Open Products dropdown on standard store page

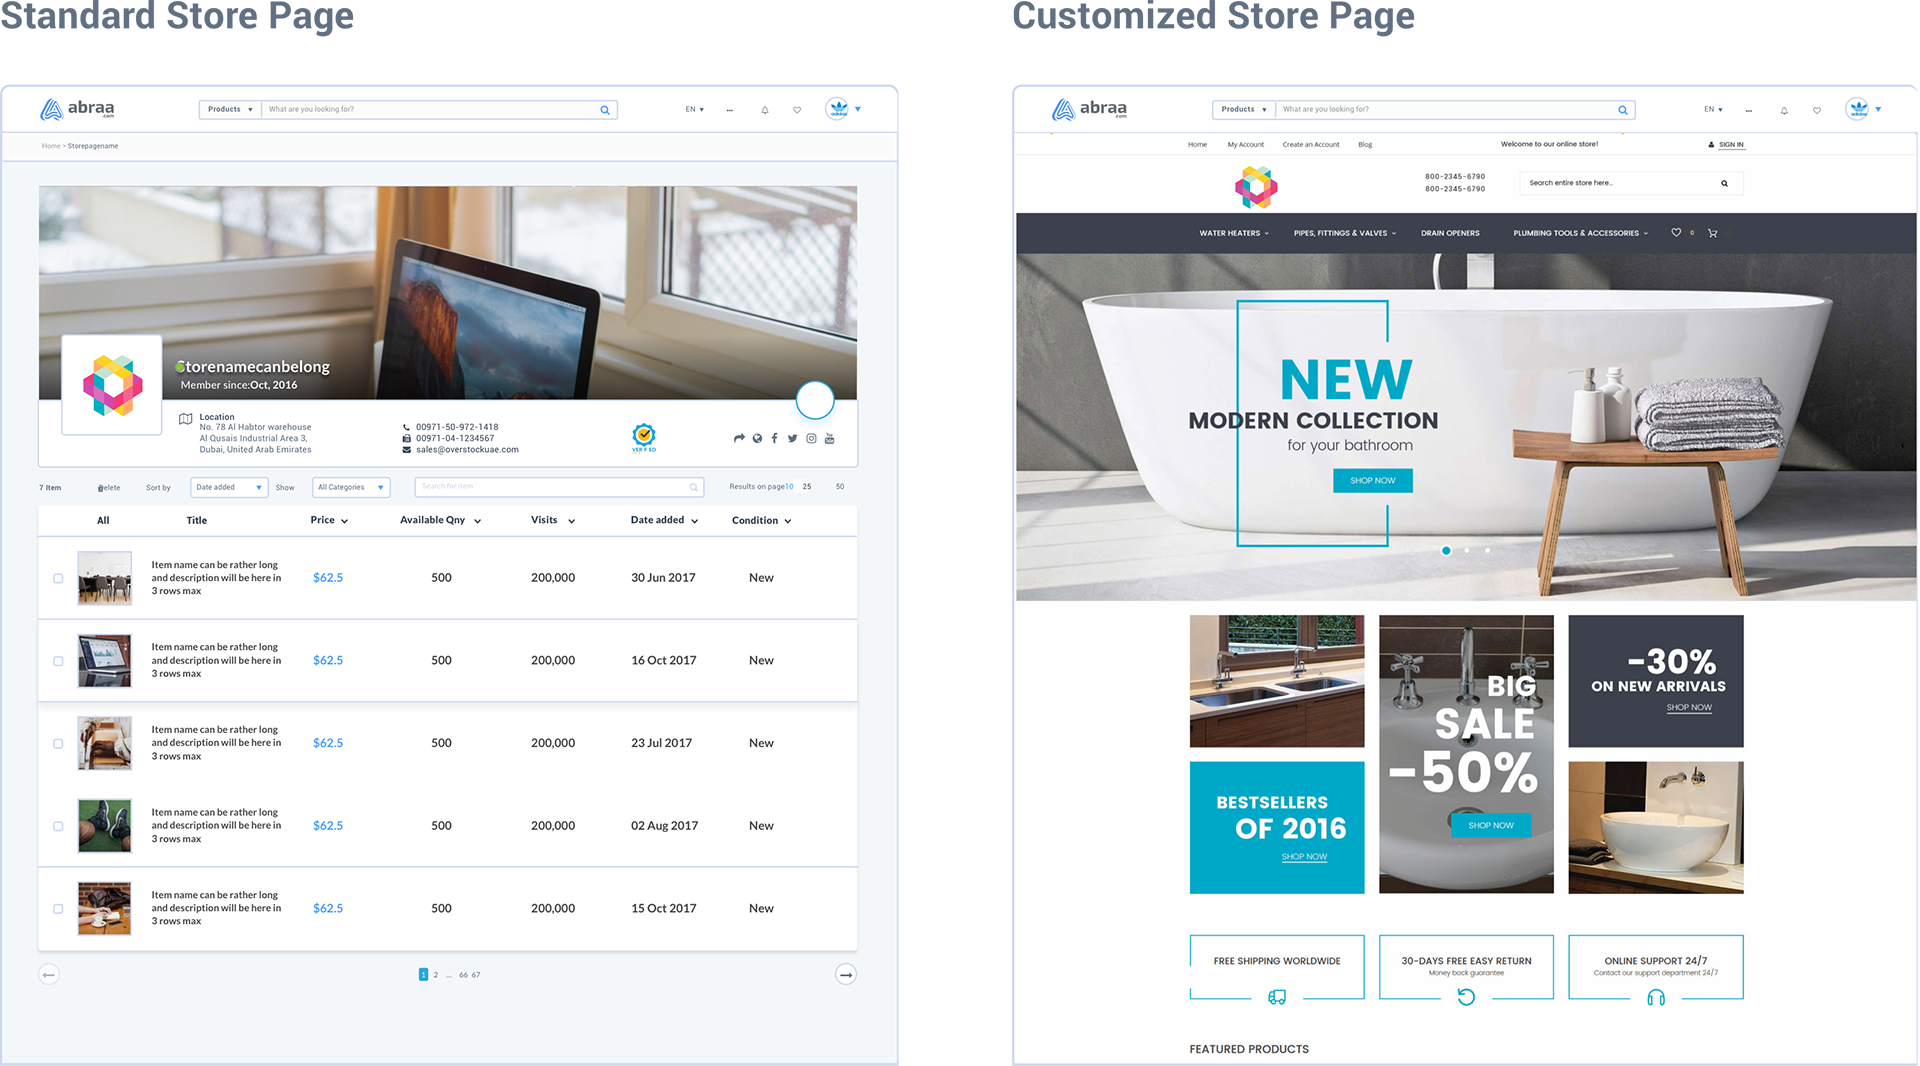230,109
